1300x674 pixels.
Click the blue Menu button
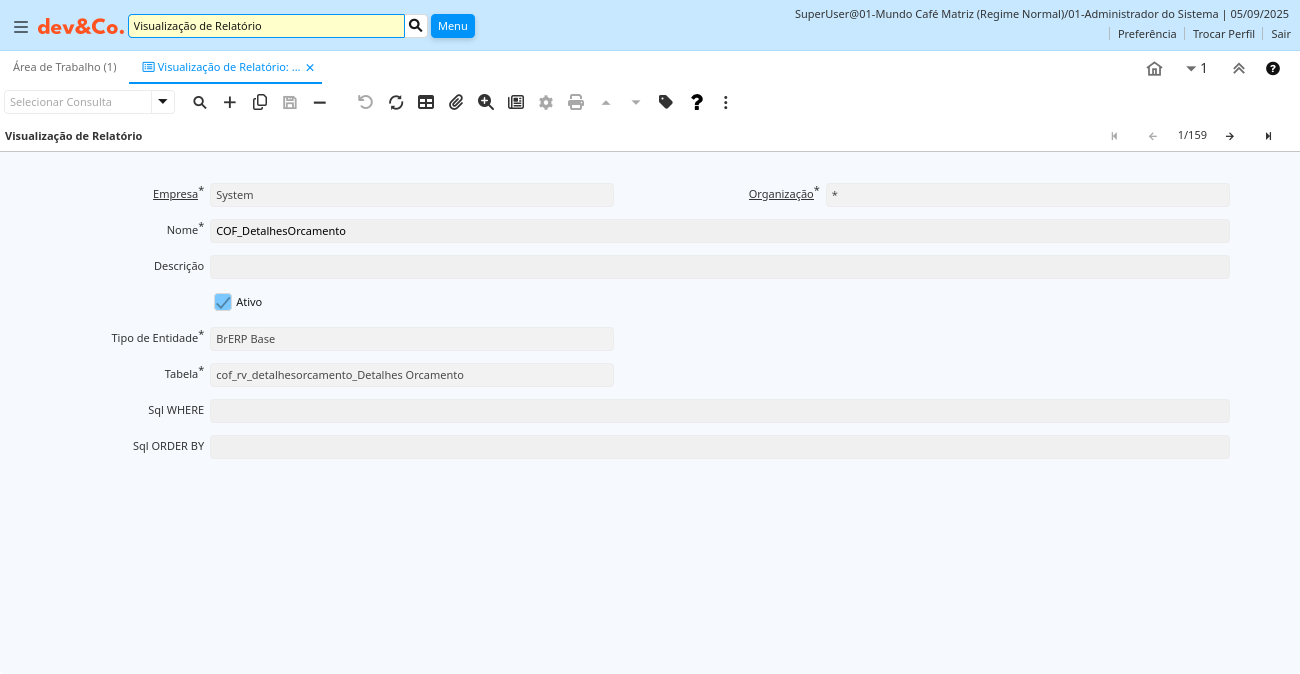[x=453, y=26]
